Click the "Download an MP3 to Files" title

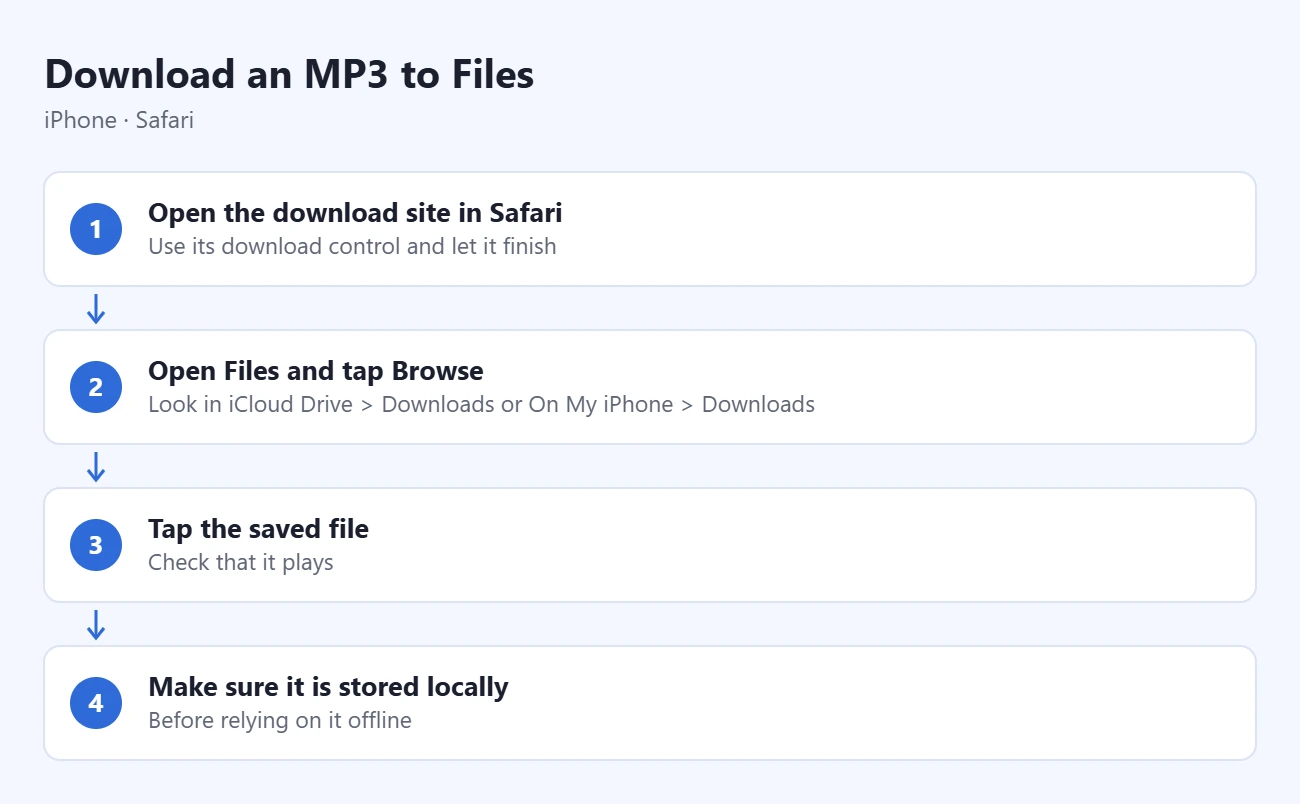289,75
